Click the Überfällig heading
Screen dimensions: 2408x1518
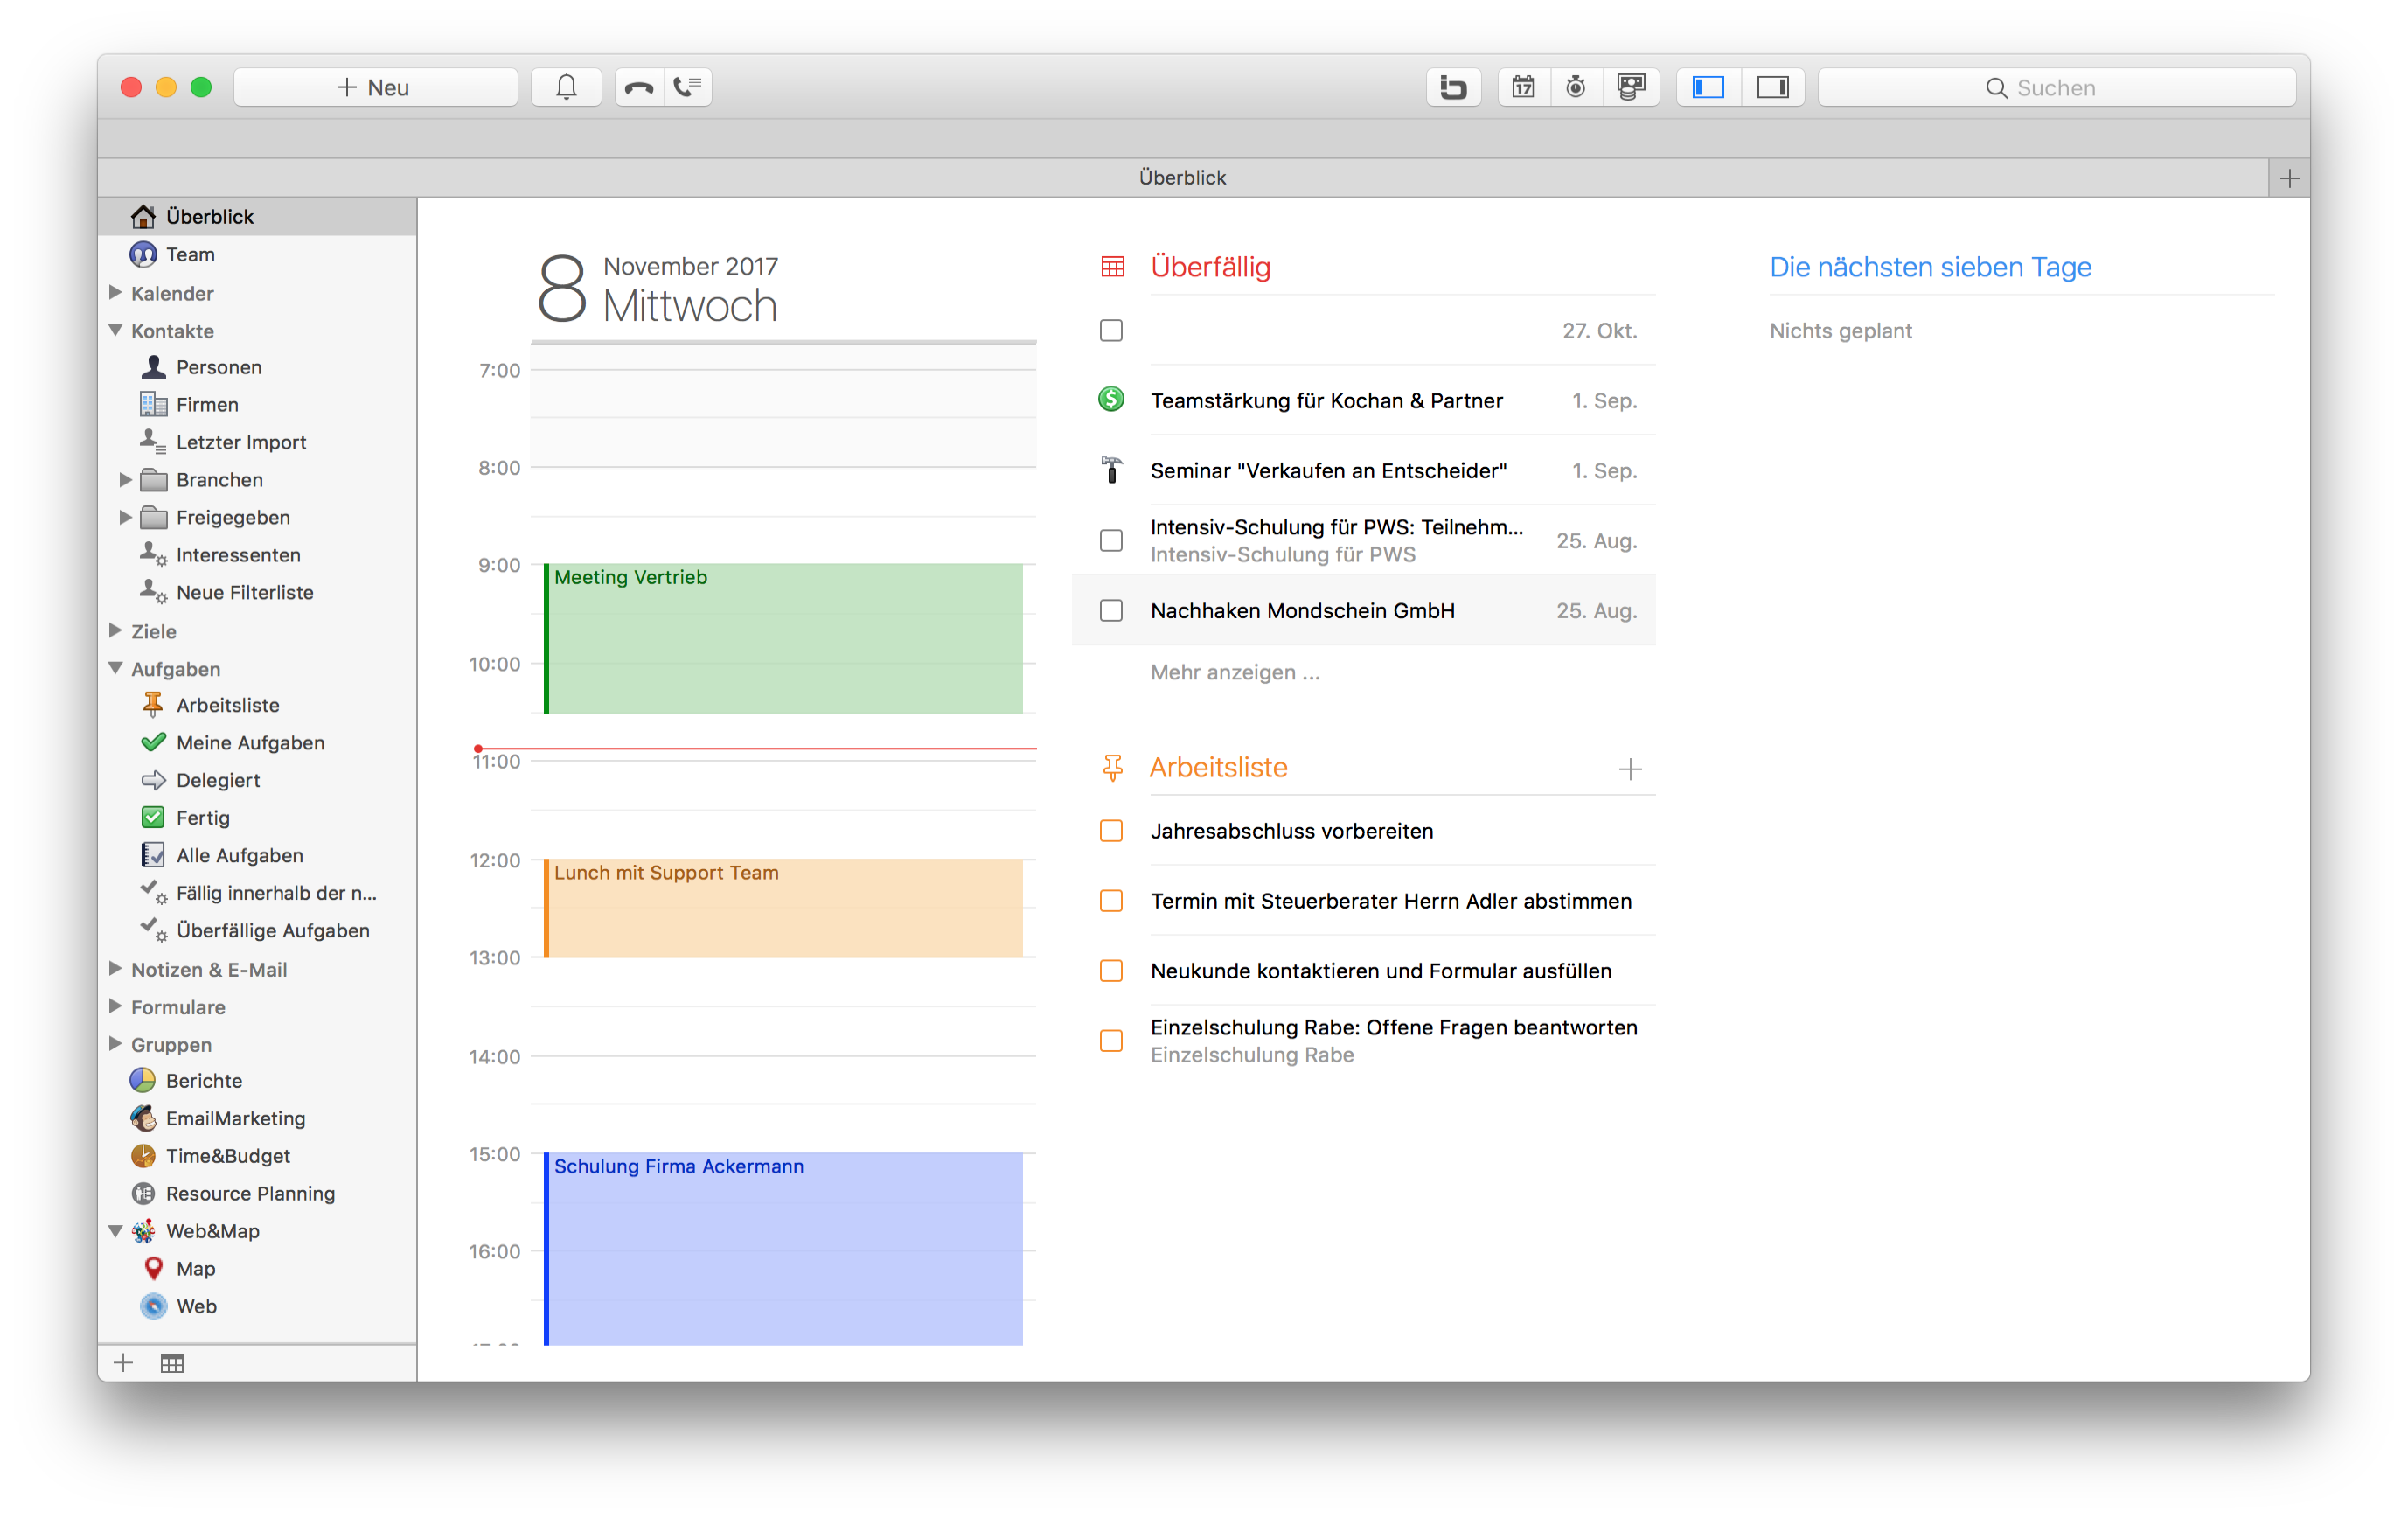tap(1210, 267)
